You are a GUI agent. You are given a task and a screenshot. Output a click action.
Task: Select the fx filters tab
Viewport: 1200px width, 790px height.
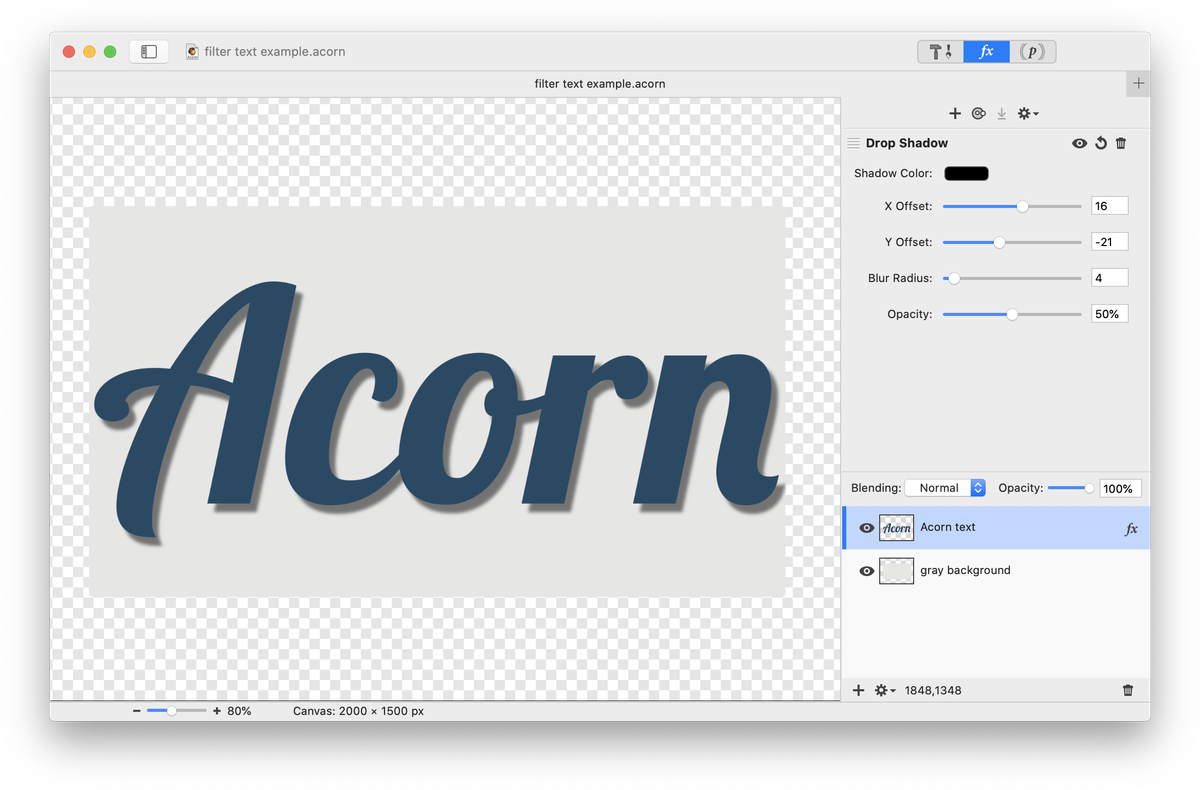[x=986, y=52]
